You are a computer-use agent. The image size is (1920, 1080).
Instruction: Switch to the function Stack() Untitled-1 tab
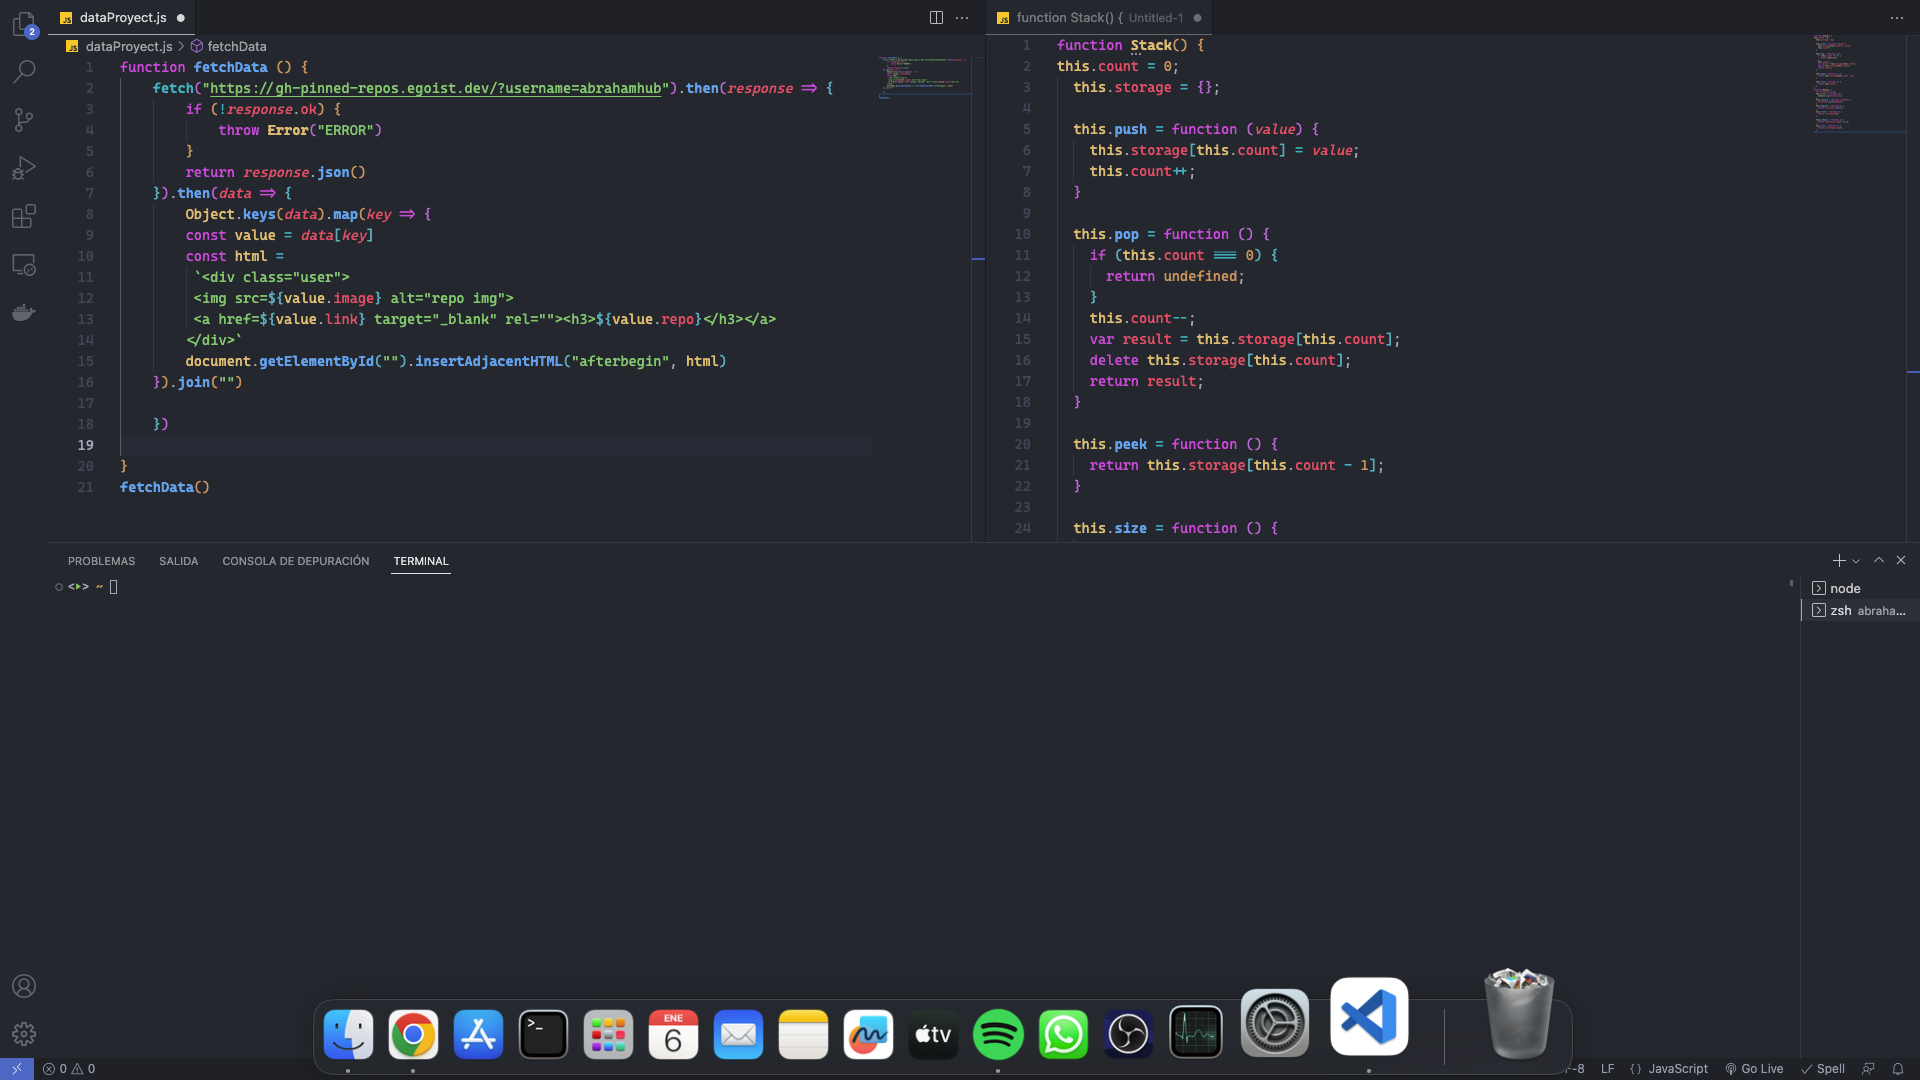pos(1098,18)
